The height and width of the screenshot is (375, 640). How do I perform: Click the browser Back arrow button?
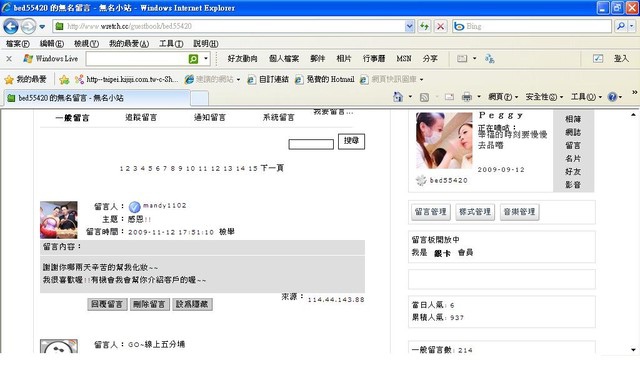pyautogui.click(x=11, y=27)
